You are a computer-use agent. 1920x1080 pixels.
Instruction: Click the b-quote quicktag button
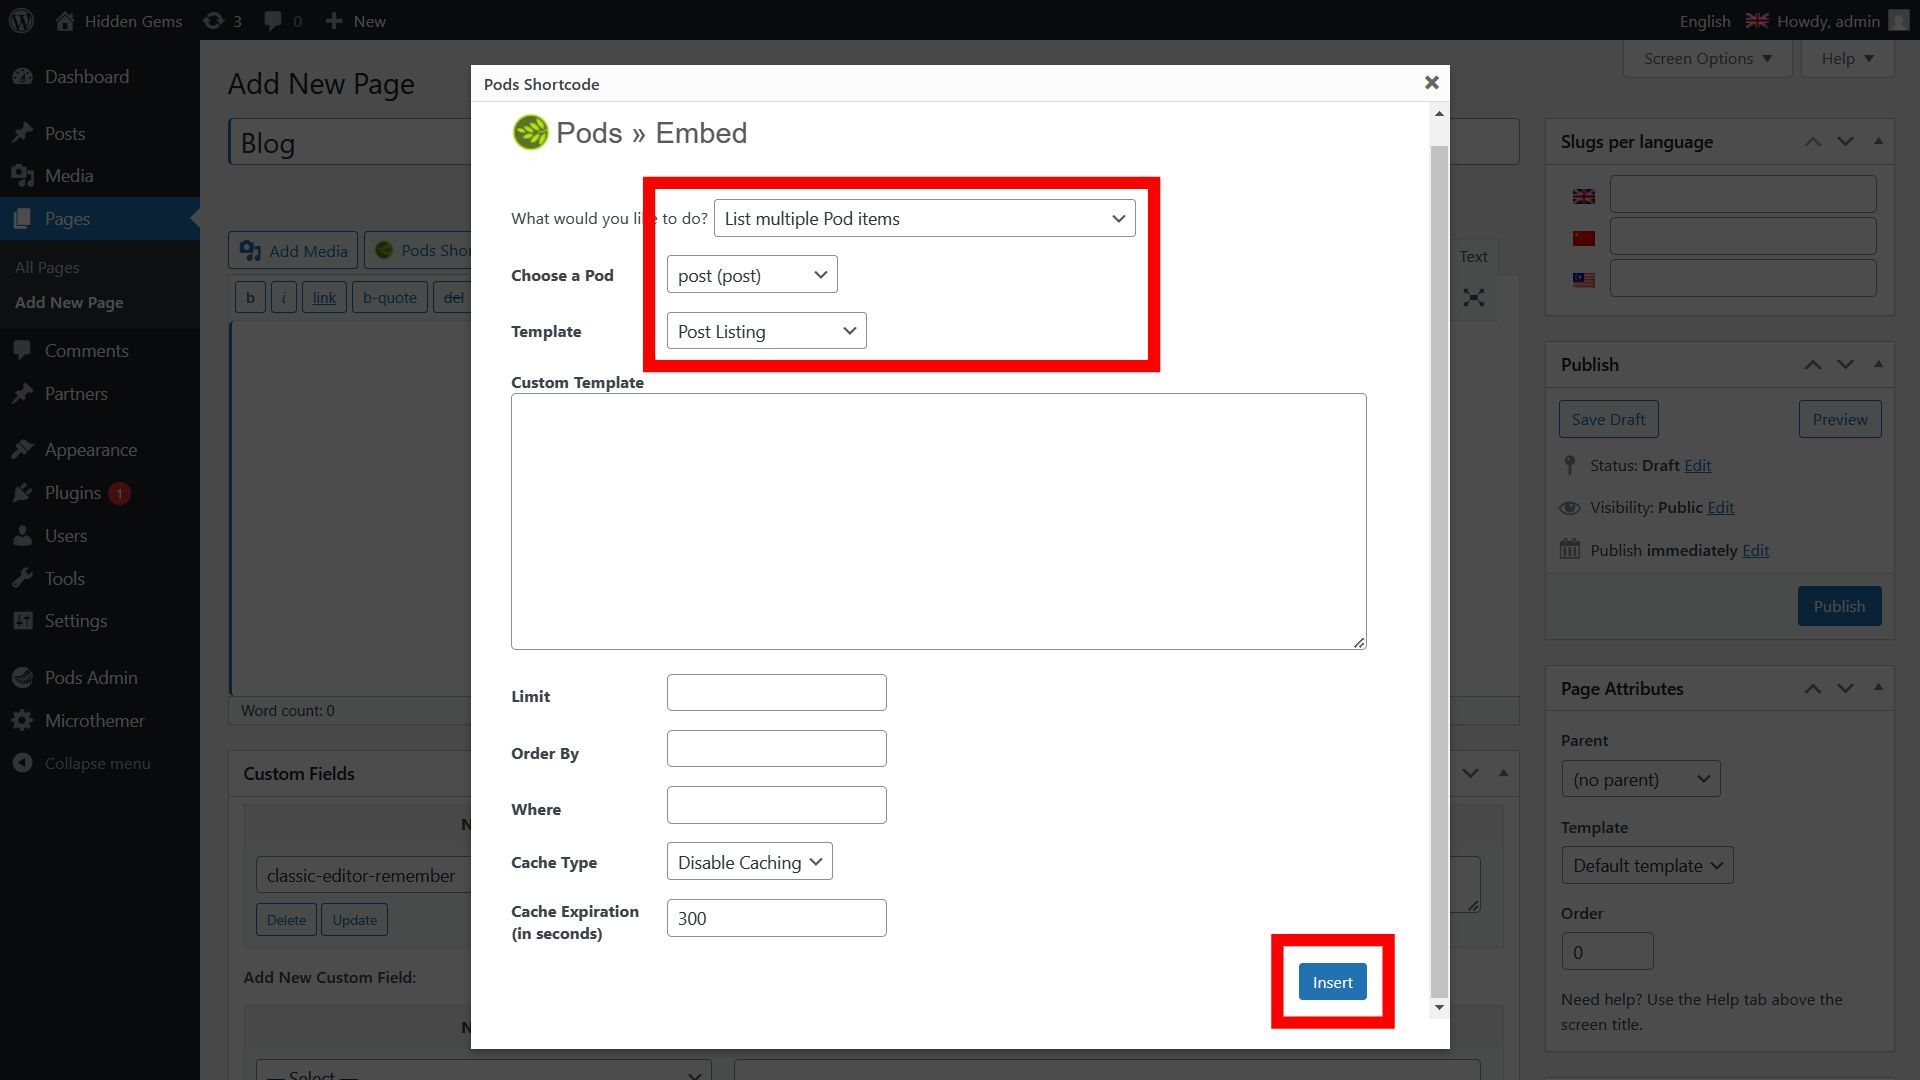389,297
